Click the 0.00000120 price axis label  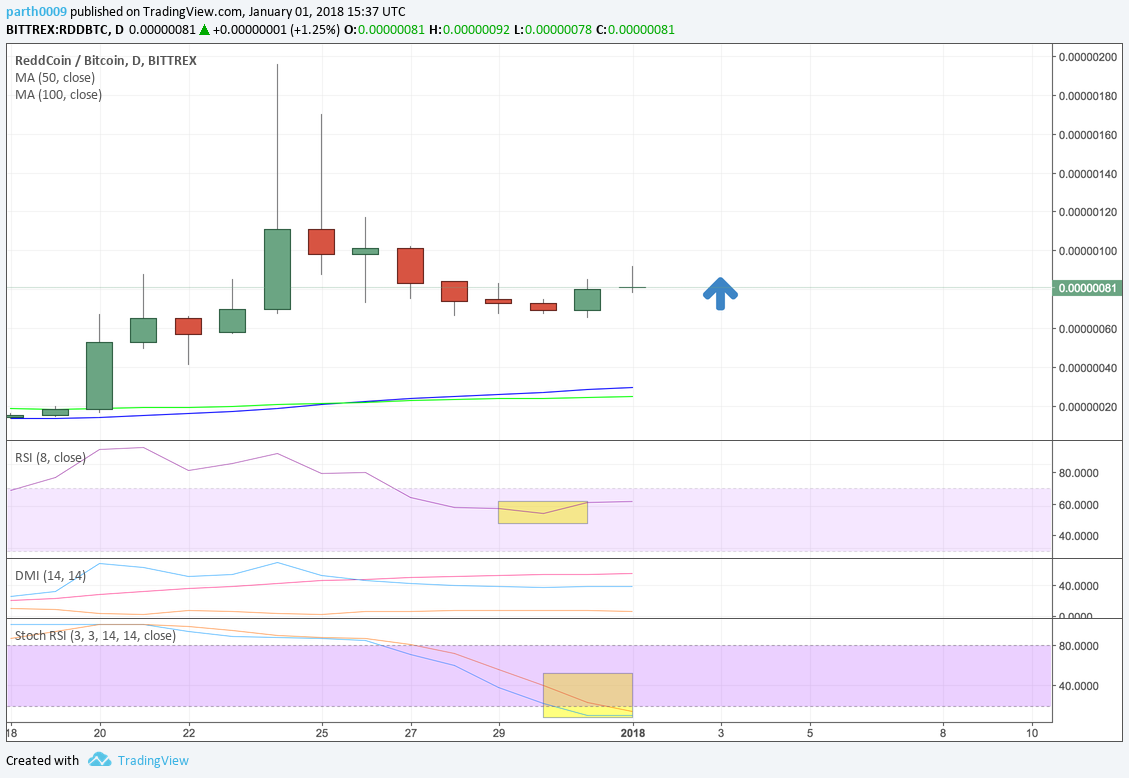pyautogui.click(x=1087, y=212)
